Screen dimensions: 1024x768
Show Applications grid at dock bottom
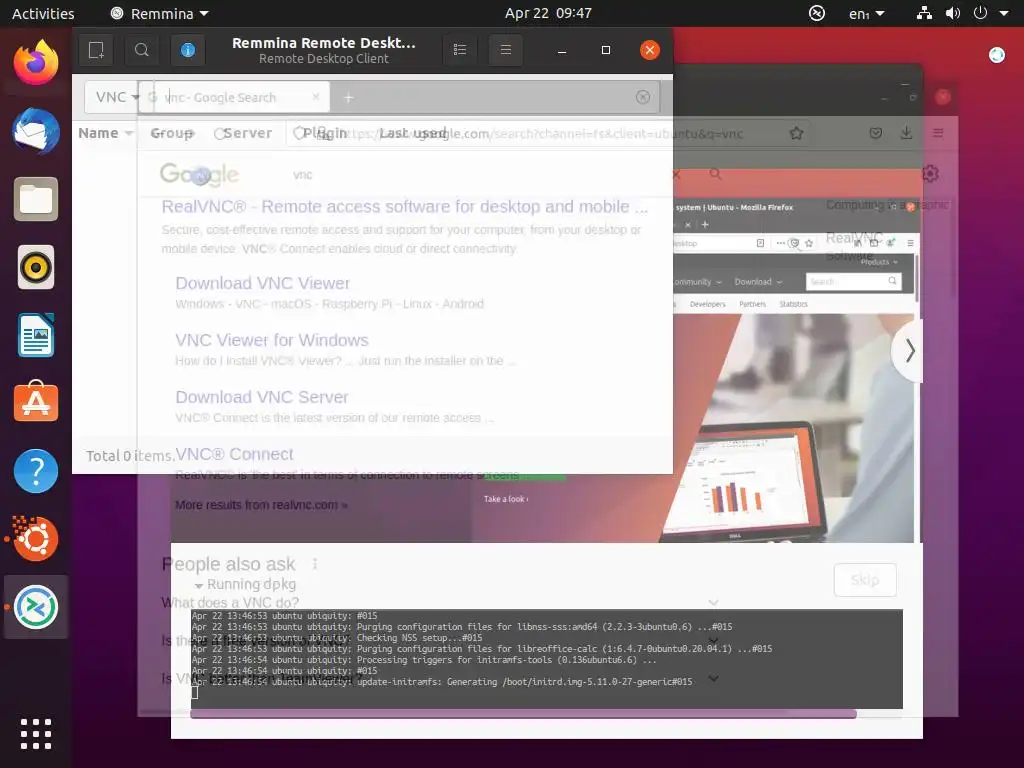[36, 734]
